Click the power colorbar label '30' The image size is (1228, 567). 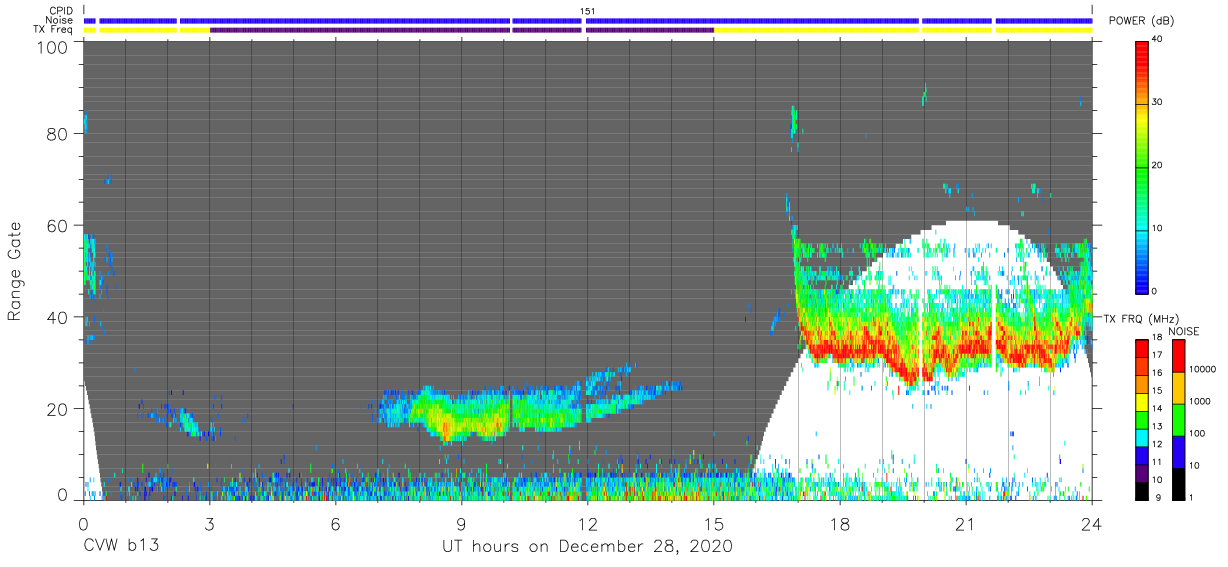coord(1157,102)
